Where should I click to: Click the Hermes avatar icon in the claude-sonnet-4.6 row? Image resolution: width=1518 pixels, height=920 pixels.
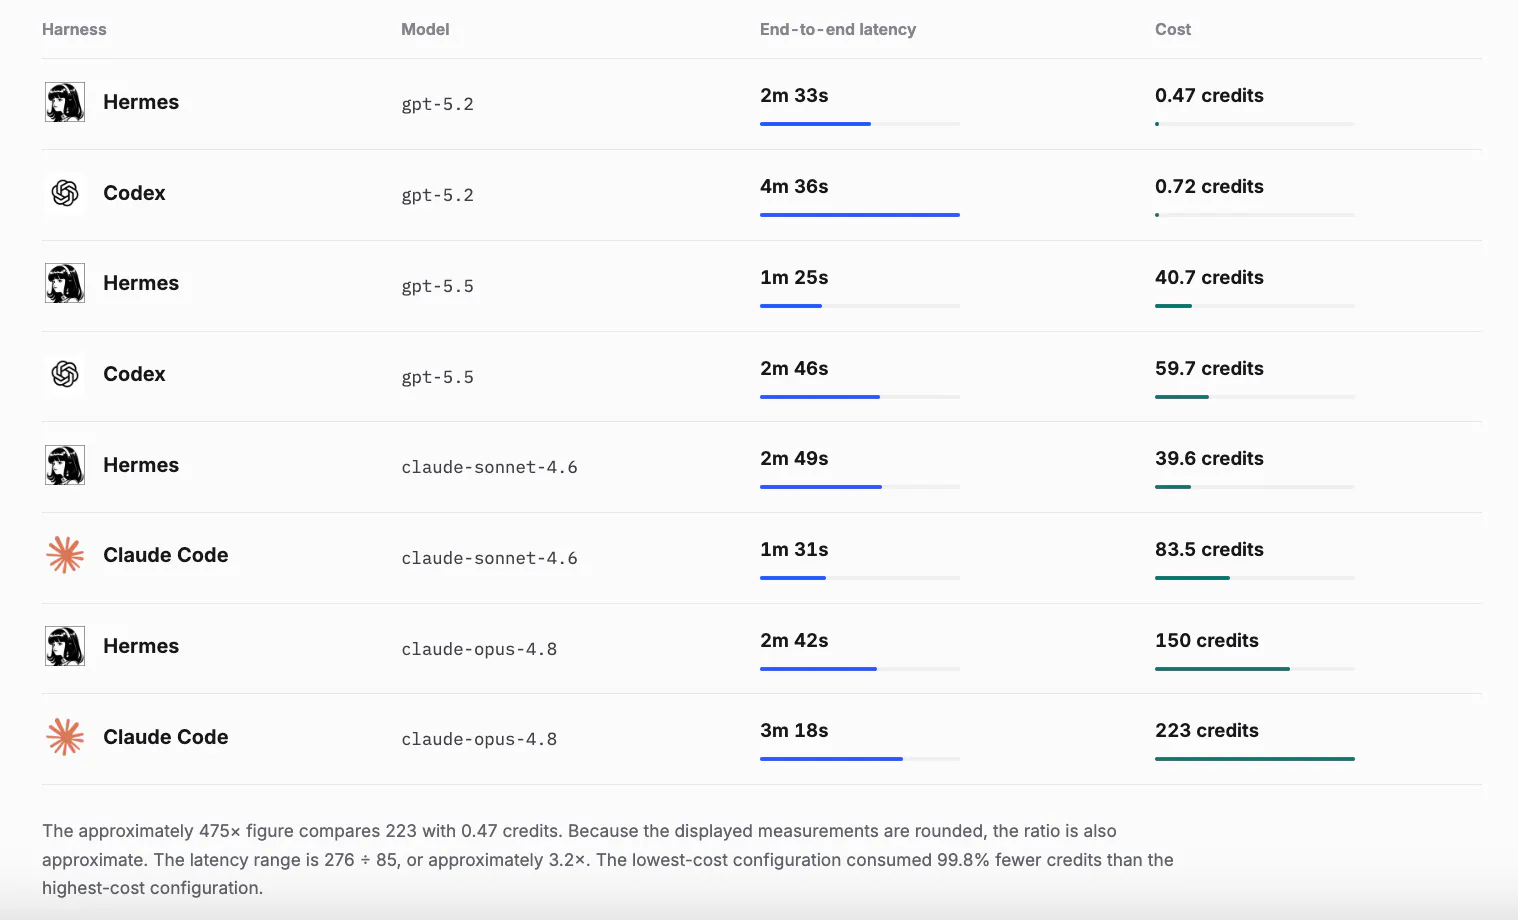point(65,465)
